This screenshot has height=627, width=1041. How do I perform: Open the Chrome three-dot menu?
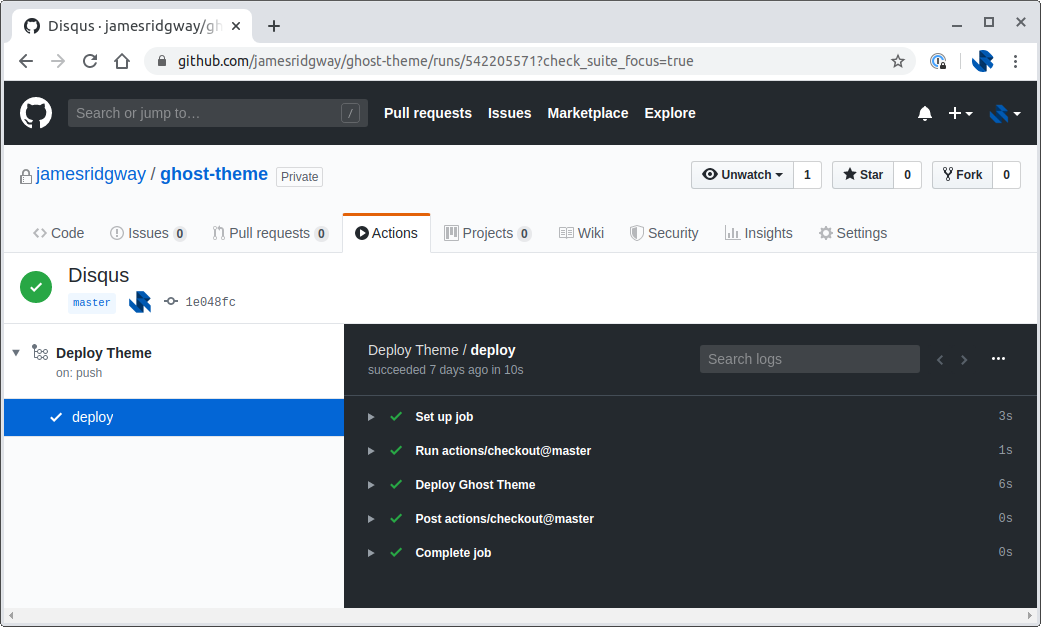pos(1015,61)
